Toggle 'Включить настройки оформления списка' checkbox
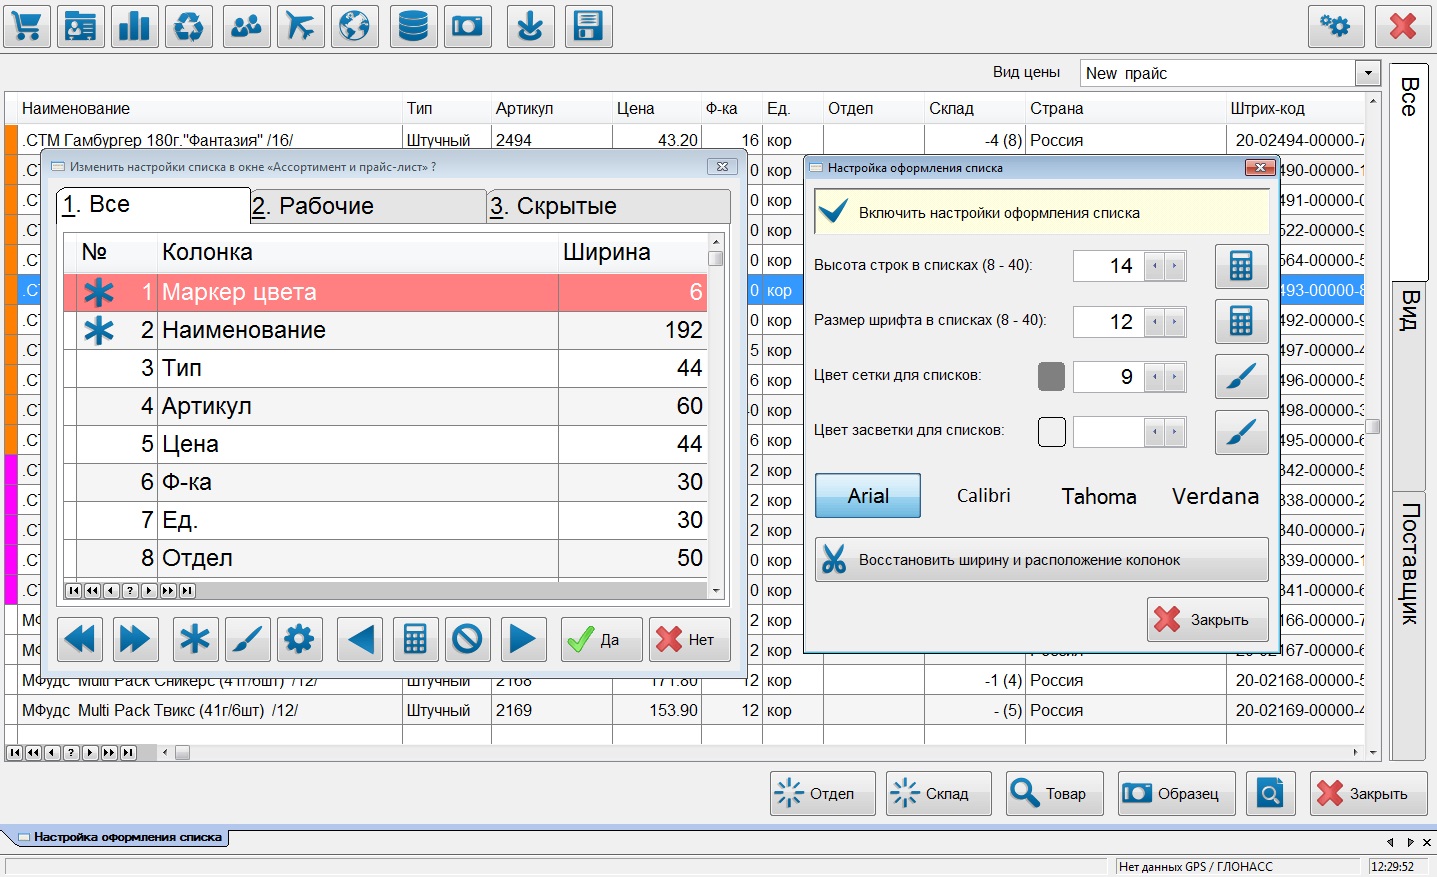1437x877 pixels. click(x=833, y=212)
